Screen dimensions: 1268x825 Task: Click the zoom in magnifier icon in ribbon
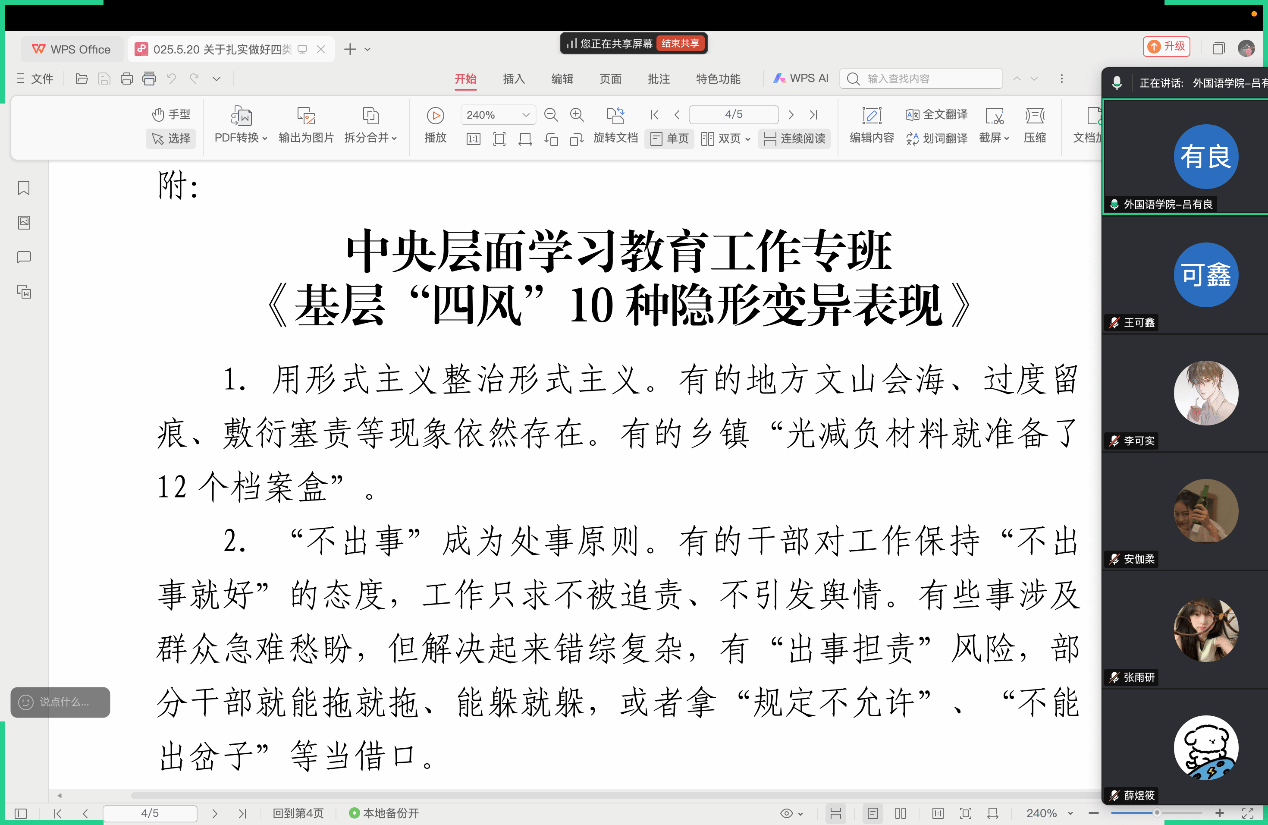click(x=577, y=115)
